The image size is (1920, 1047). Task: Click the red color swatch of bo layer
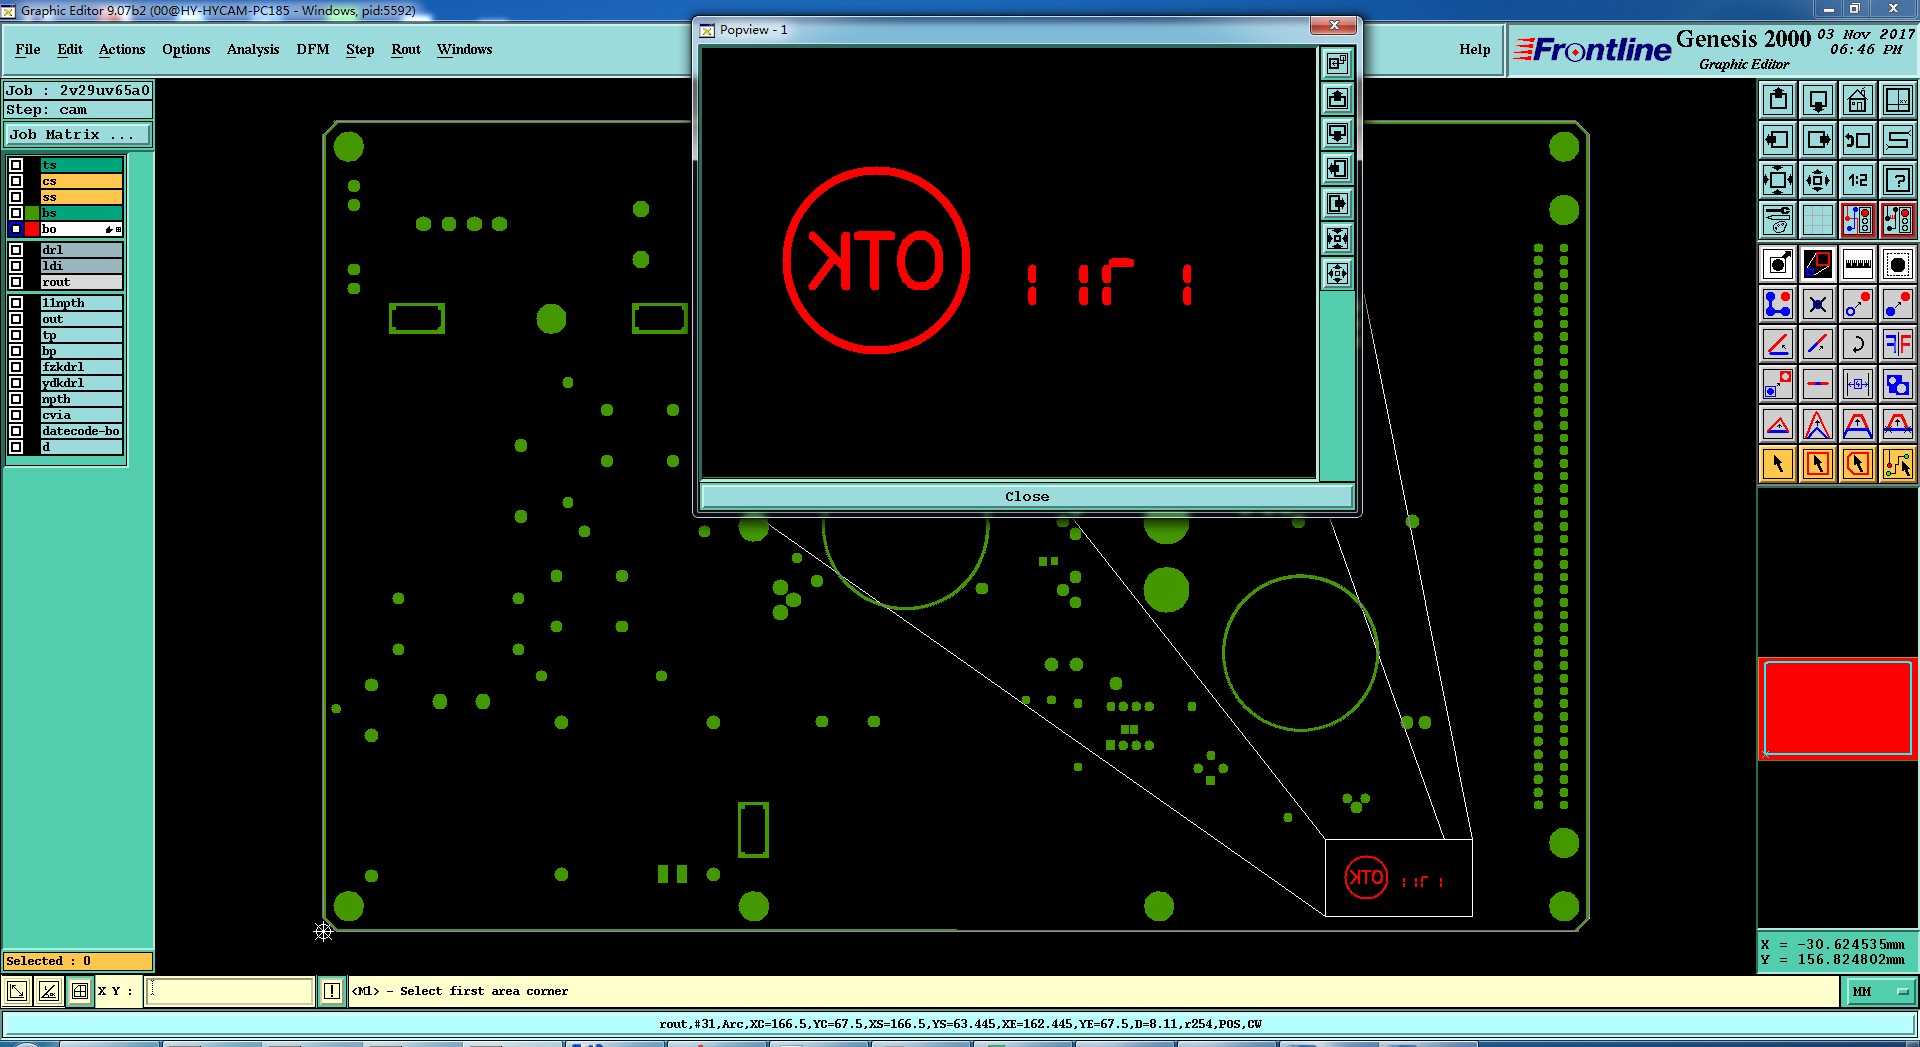pos(32,229)
